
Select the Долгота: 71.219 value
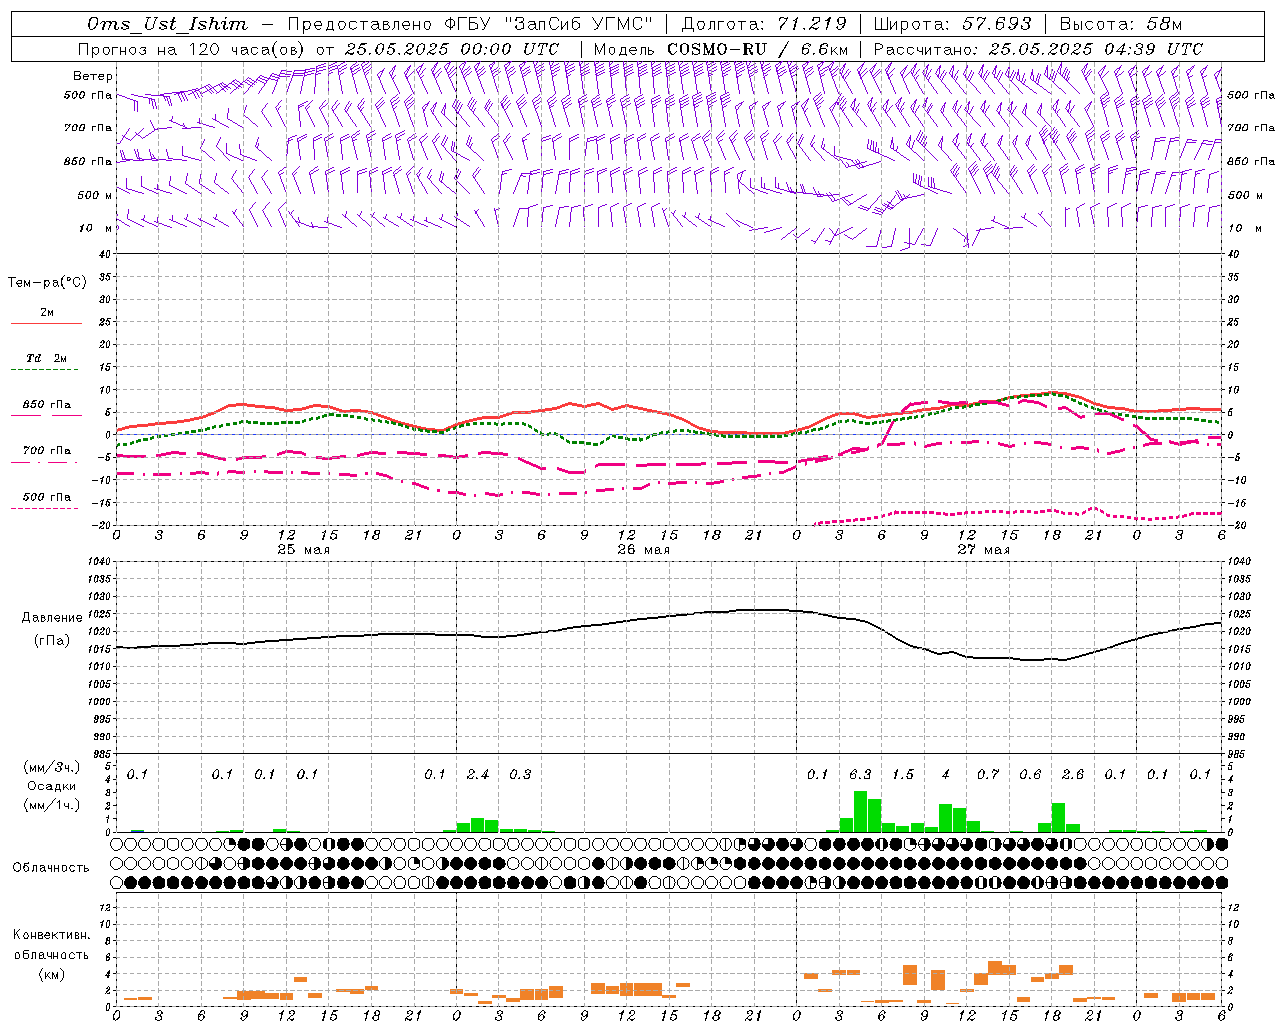(x=764, y=24)
